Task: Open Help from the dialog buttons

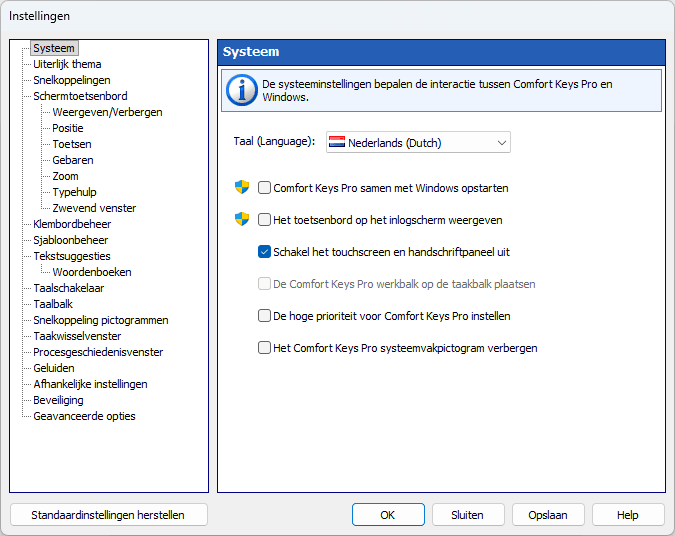Action: point(628,515)
